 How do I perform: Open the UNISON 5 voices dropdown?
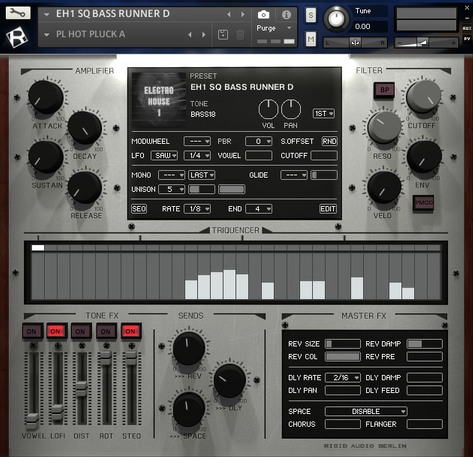coord(171,189)
